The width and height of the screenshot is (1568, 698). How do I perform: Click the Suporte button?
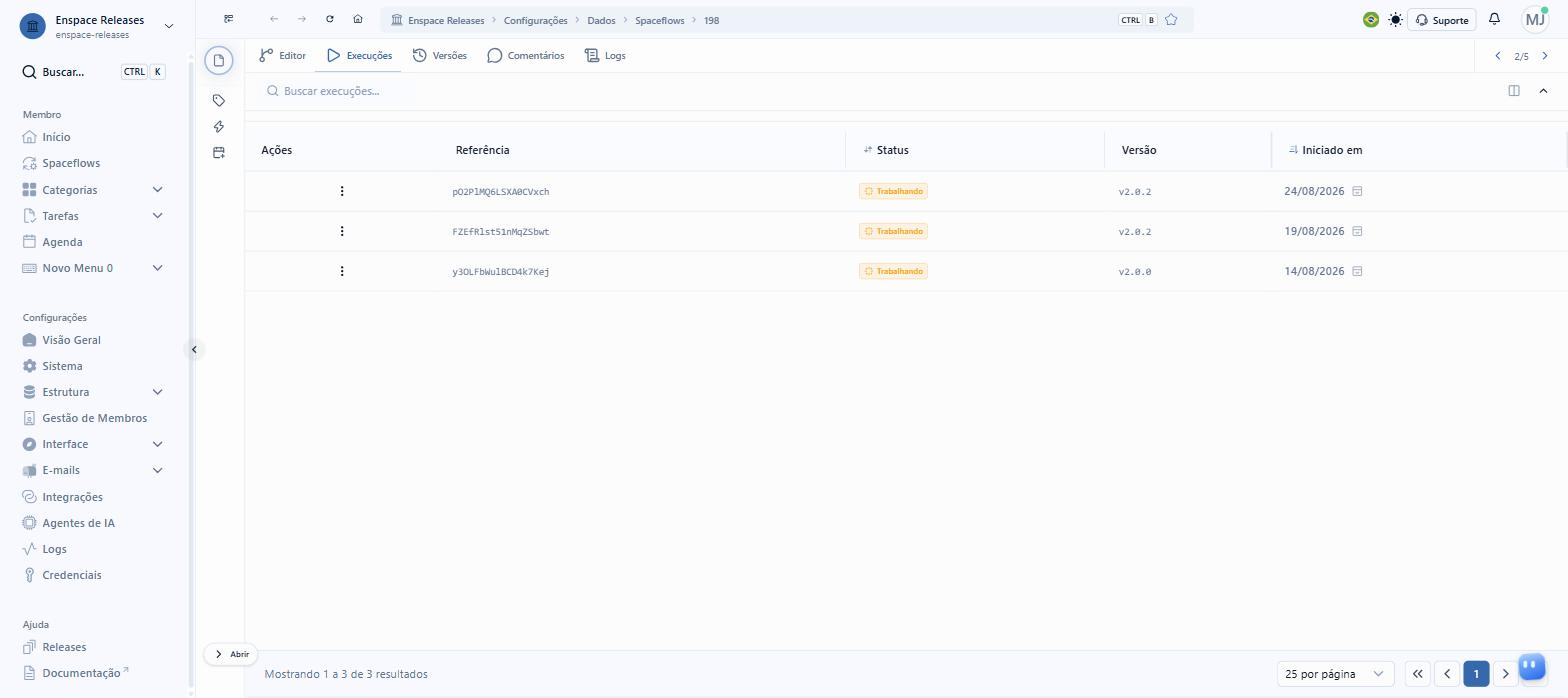[1441, 20]
